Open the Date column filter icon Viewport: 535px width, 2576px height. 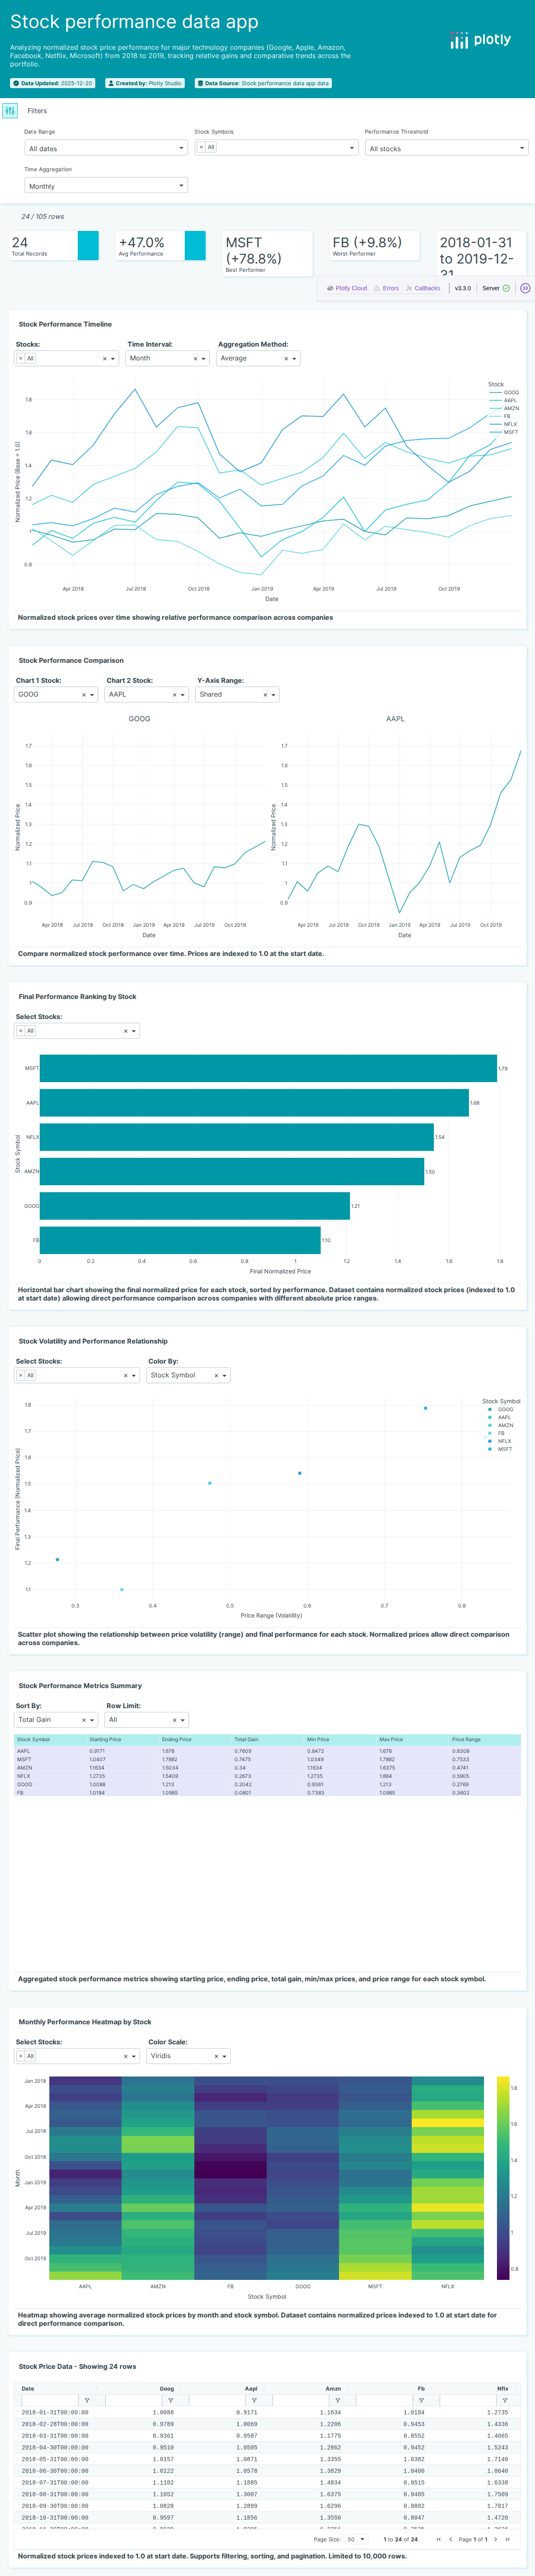tap(87, 2400)
